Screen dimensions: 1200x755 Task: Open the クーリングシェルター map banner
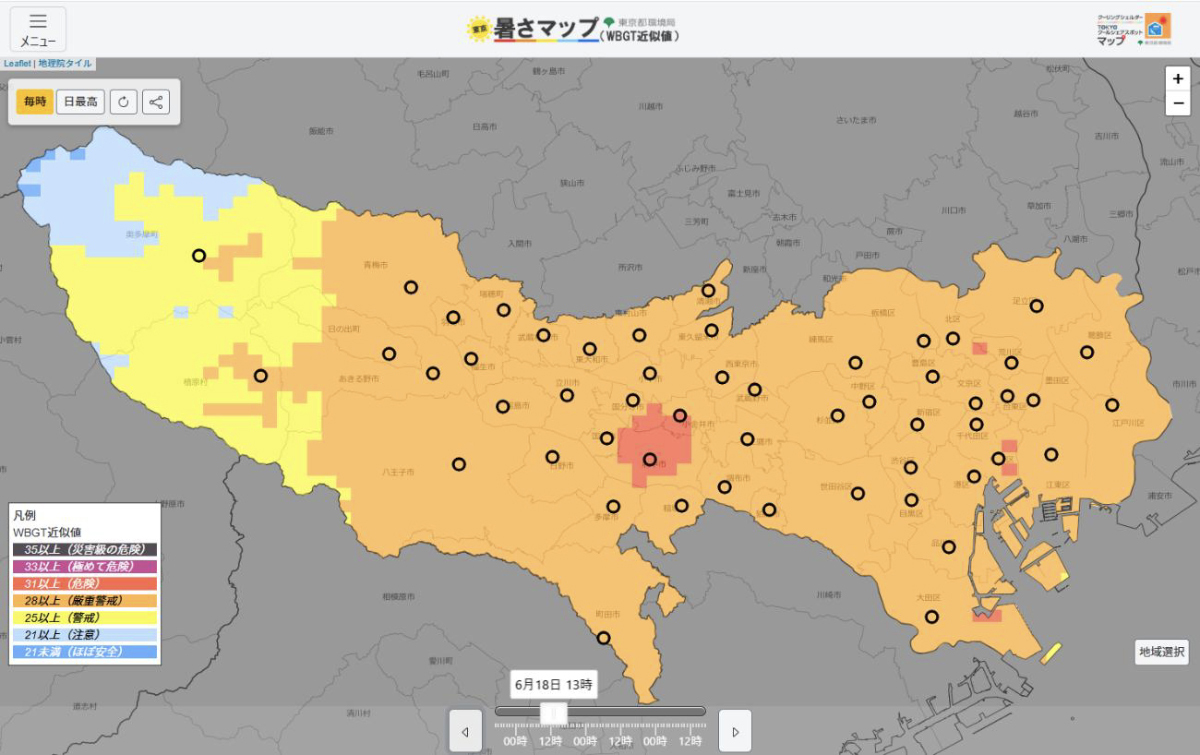tap(1134, 29)
